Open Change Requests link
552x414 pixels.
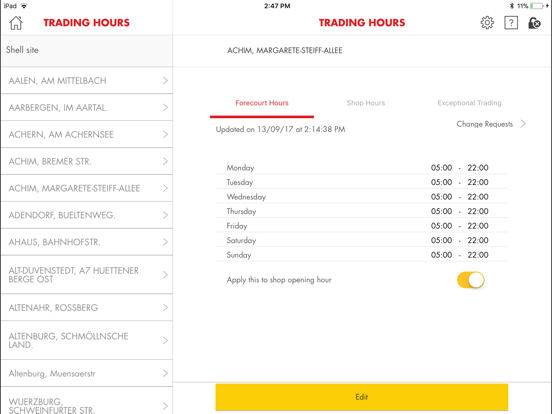485,124
